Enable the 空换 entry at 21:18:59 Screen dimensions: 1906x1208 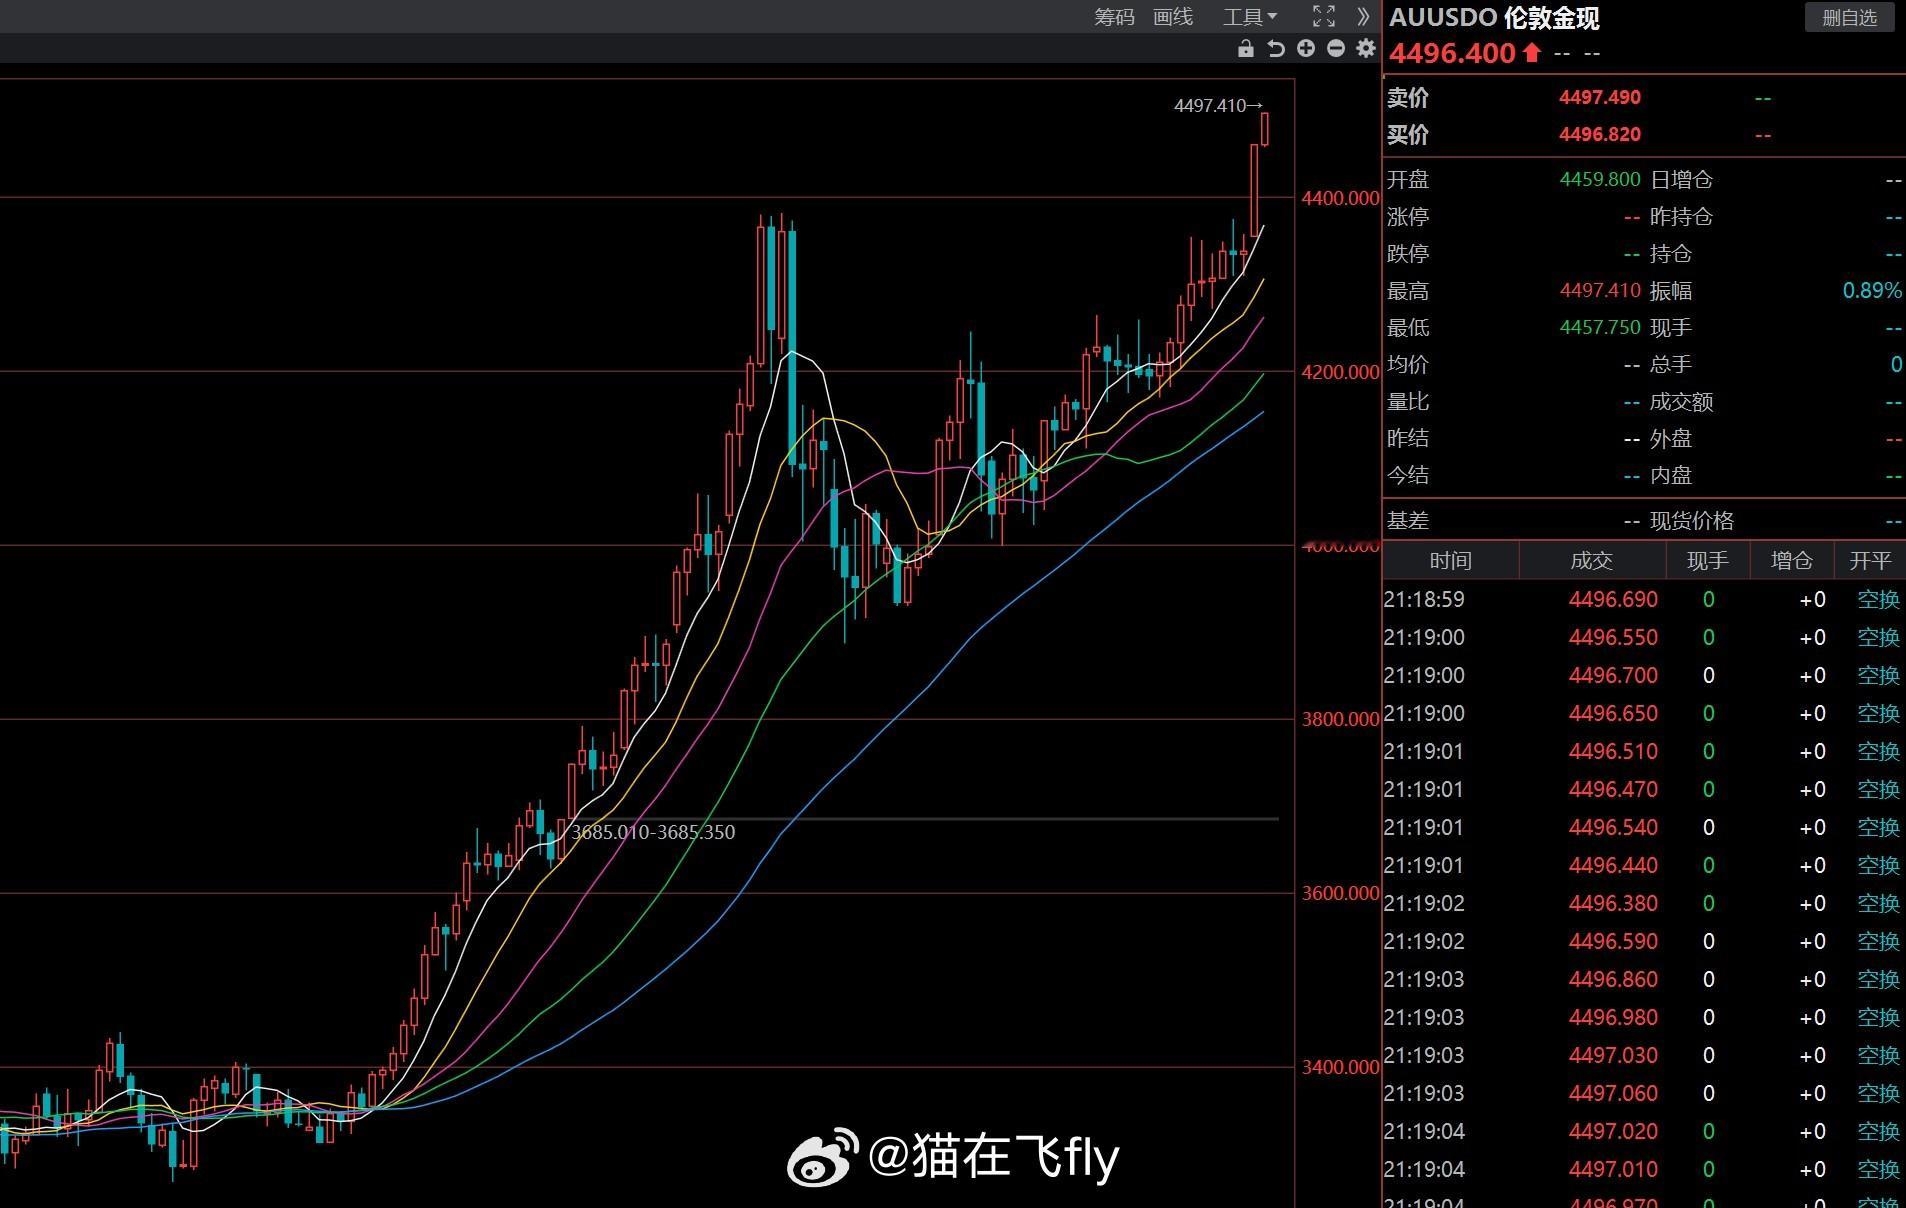(1879, 599)
